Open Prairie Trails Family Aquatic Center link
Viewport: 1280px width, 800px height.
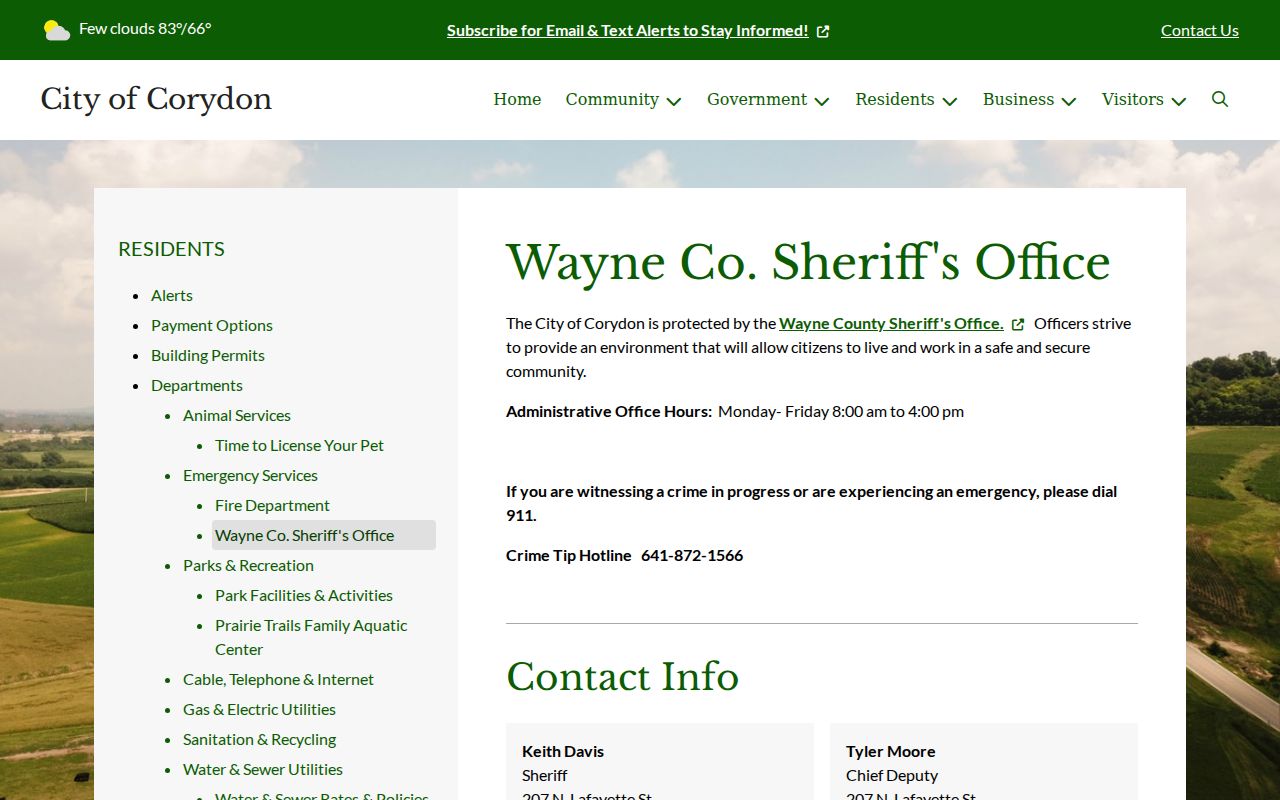click(311, 637)
